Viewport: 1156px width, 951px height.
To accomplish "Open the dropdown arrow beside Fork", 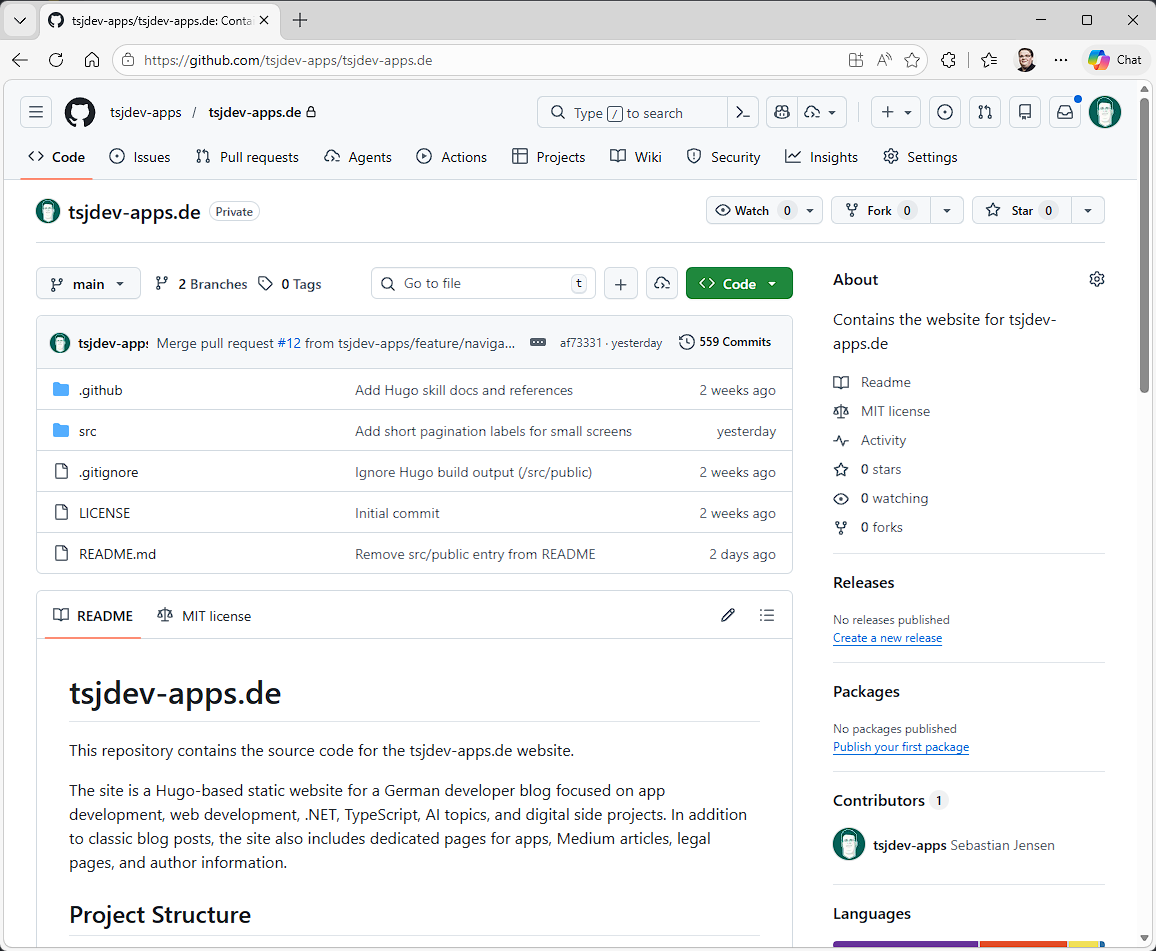I will (947, 211).
